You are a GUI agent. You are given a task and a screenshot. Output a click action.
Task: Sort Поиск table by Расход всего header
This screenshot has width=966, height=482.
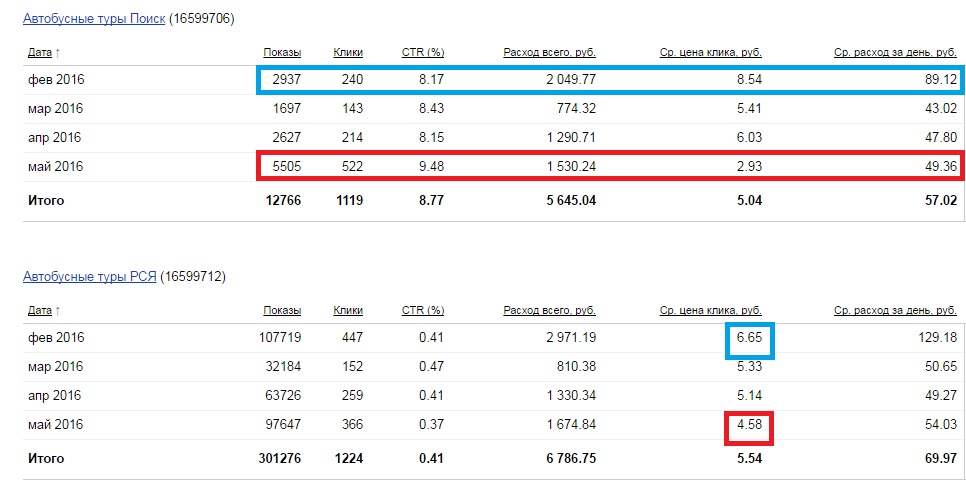[547, 52]
